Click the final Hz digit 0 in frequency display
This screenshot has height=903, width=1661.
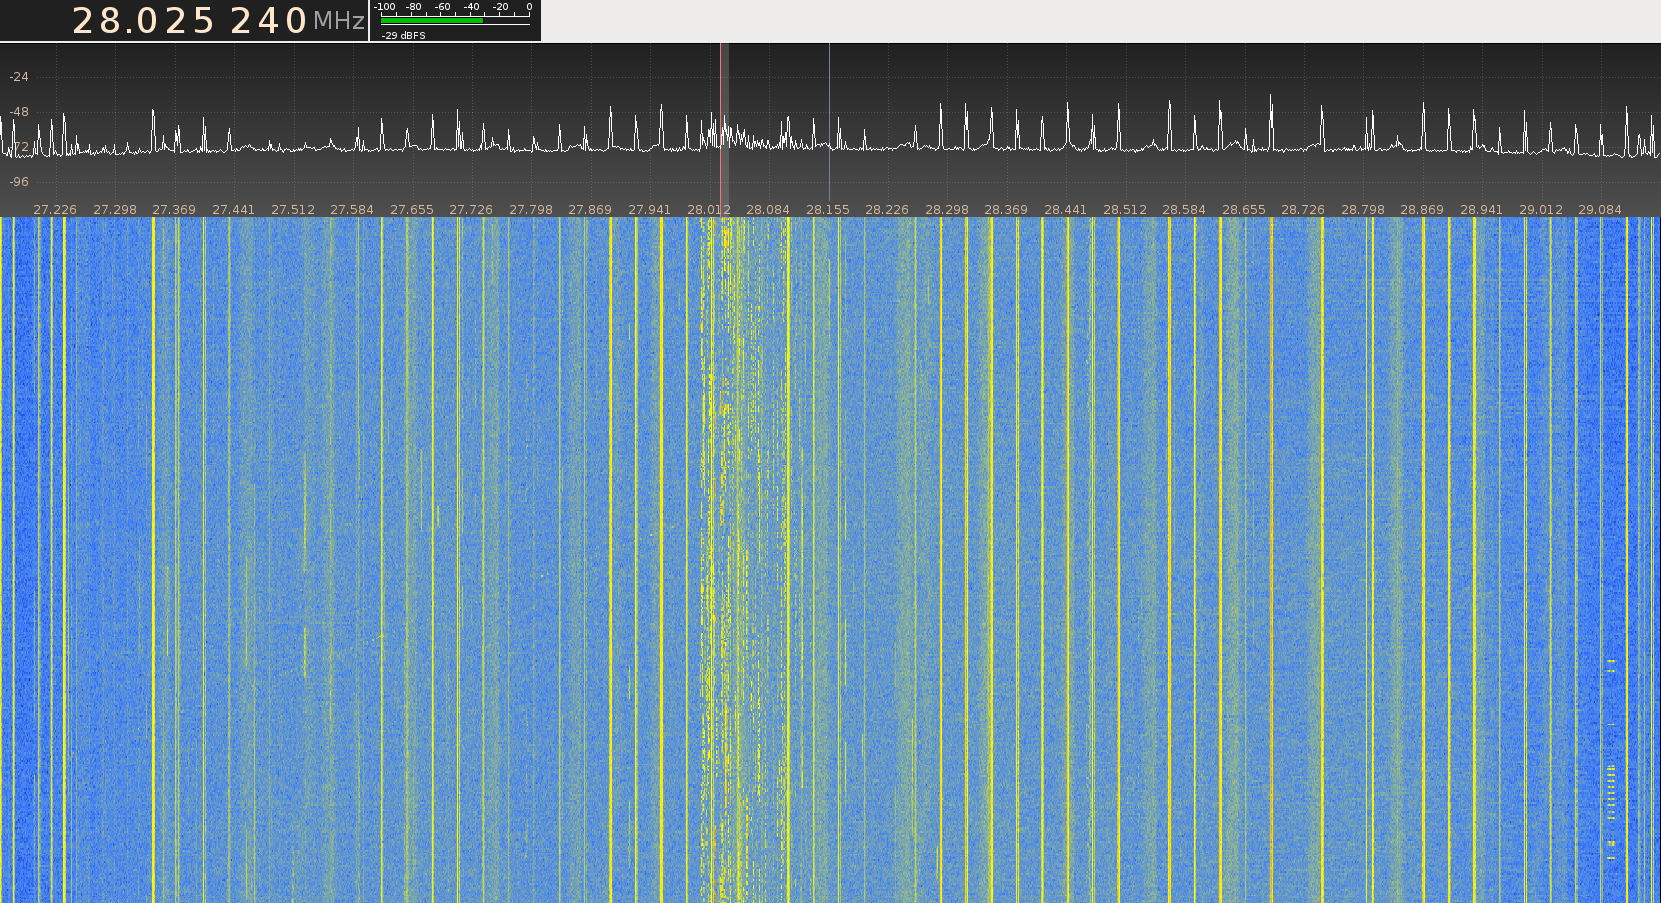[296, 21]
